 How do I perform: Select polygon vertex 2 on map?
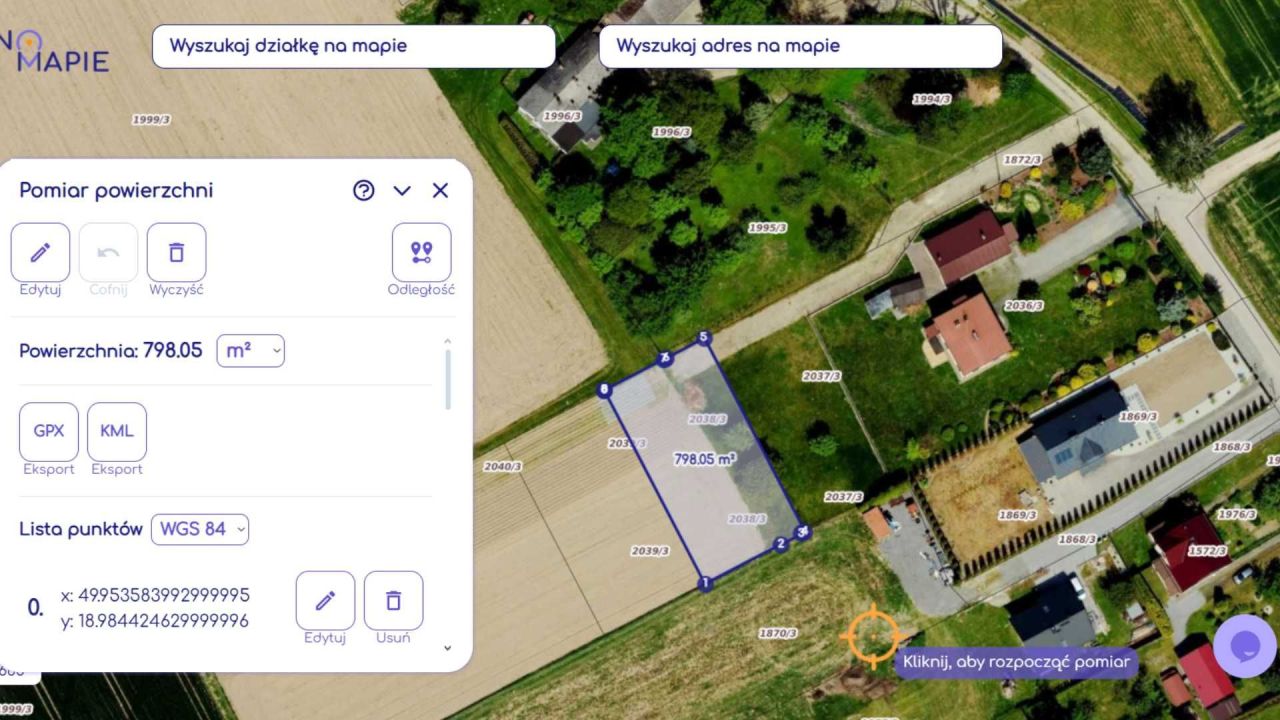click(781, 544)
